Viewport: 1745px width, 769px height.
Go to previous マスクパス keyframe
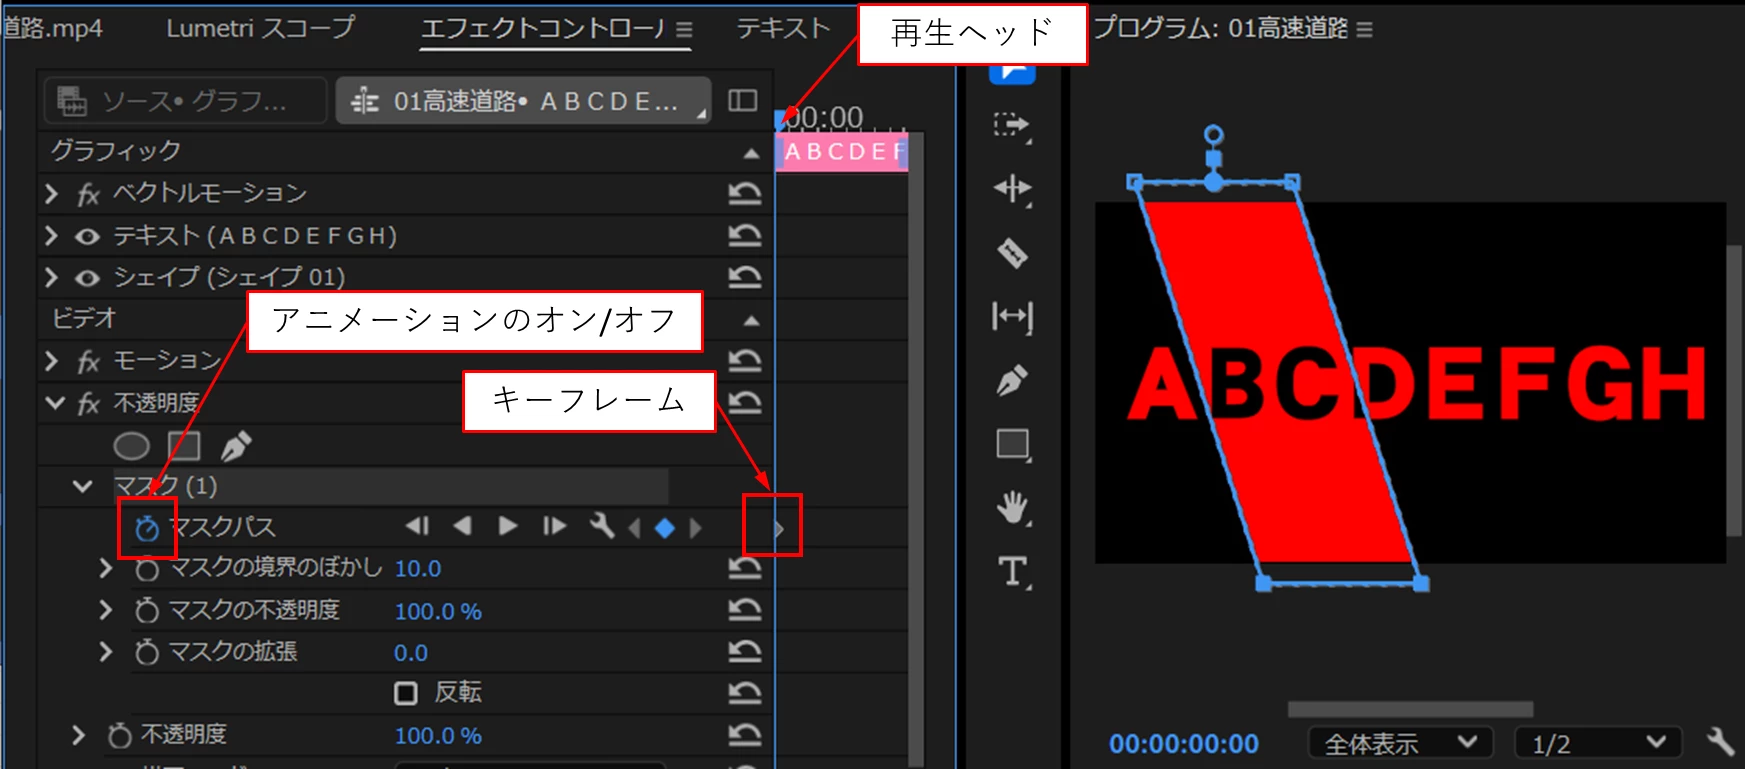click(x=634, y=528)
